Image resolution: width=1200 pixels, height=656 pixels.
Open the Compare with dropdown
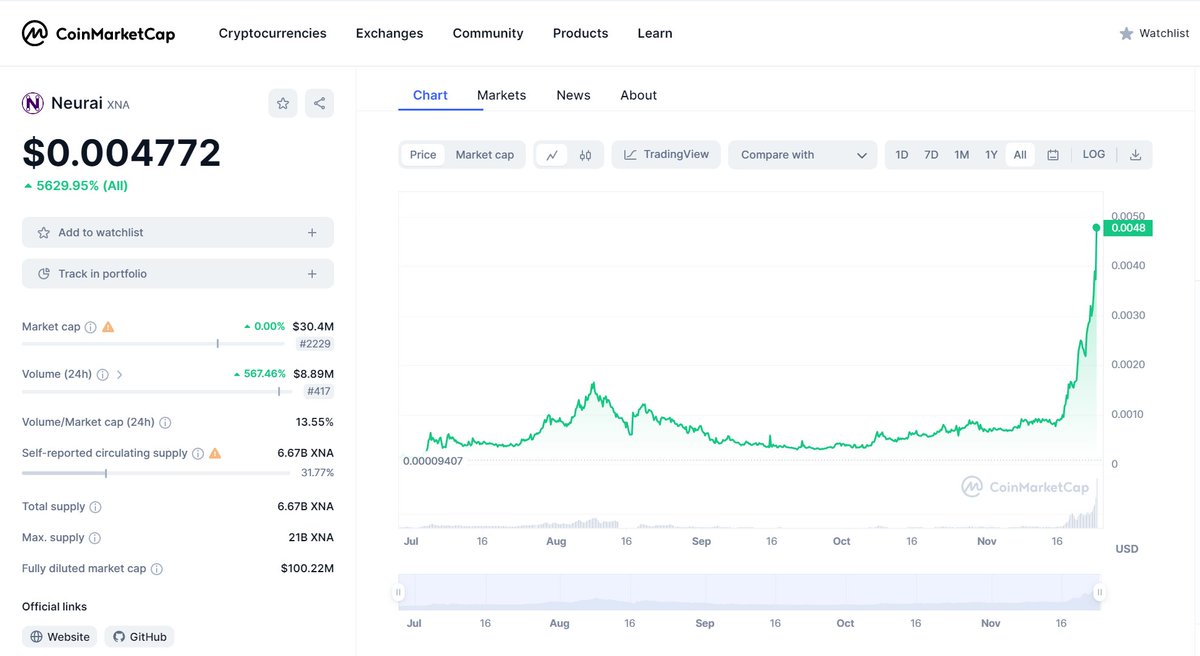[x=803, y=155]
